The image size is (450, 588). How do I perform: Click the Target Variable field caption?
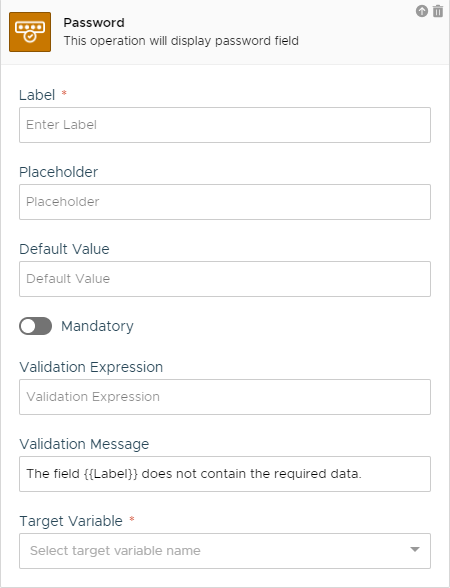pyautogui.click(x=71, y=521)
